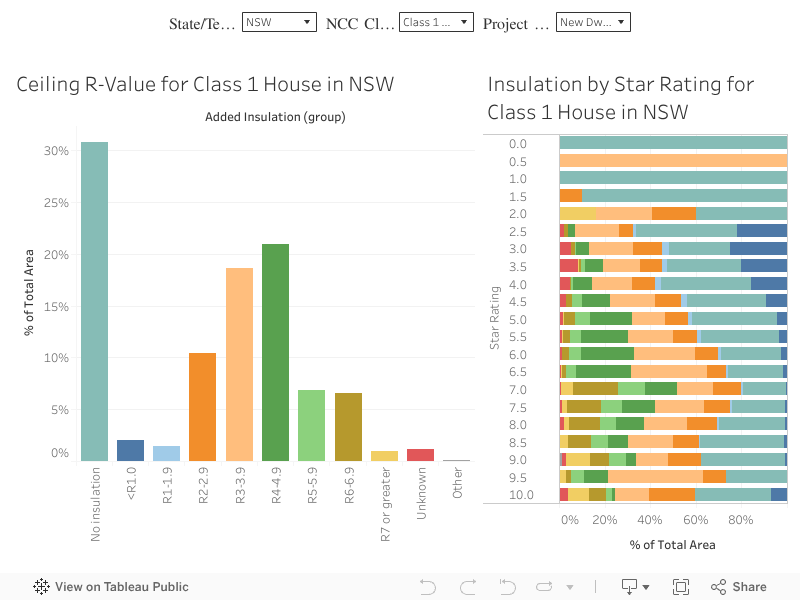Click the Revert dashboard icon
This screenshot has height=600, width=800.
(506, 586)
